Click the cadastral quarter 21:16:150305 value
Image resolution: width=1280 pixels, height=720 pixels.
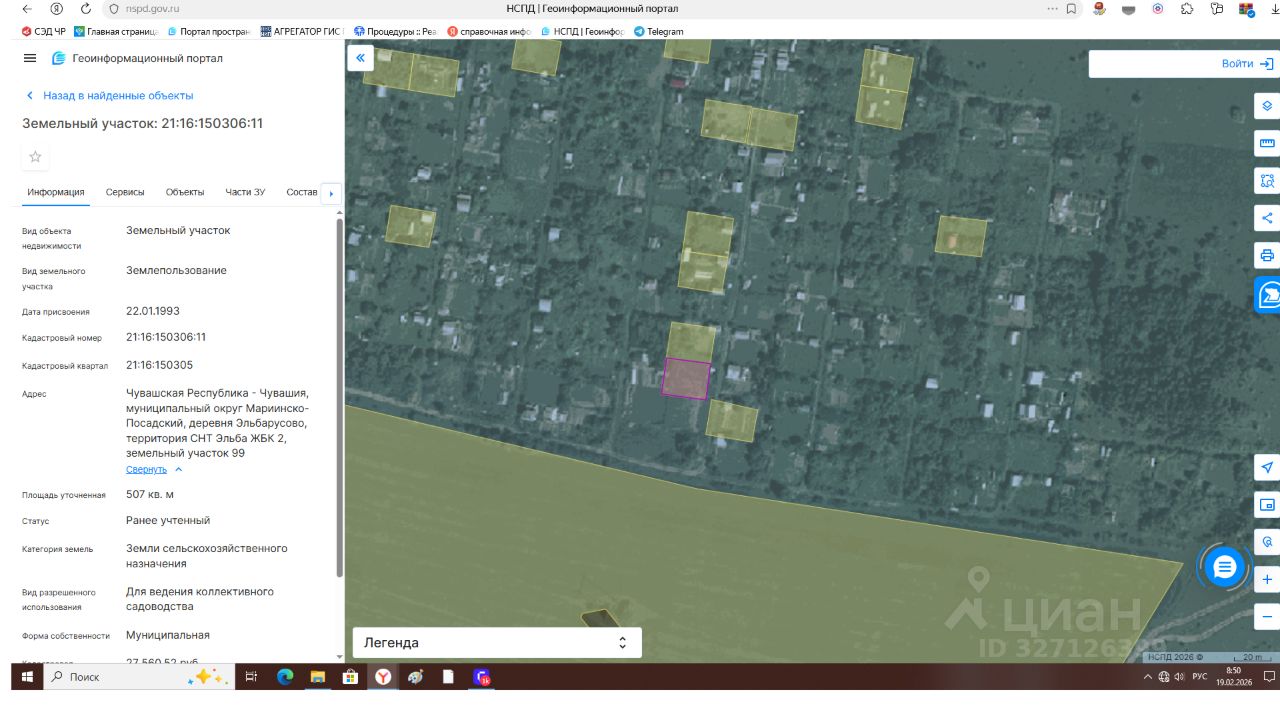coord(160,365)
